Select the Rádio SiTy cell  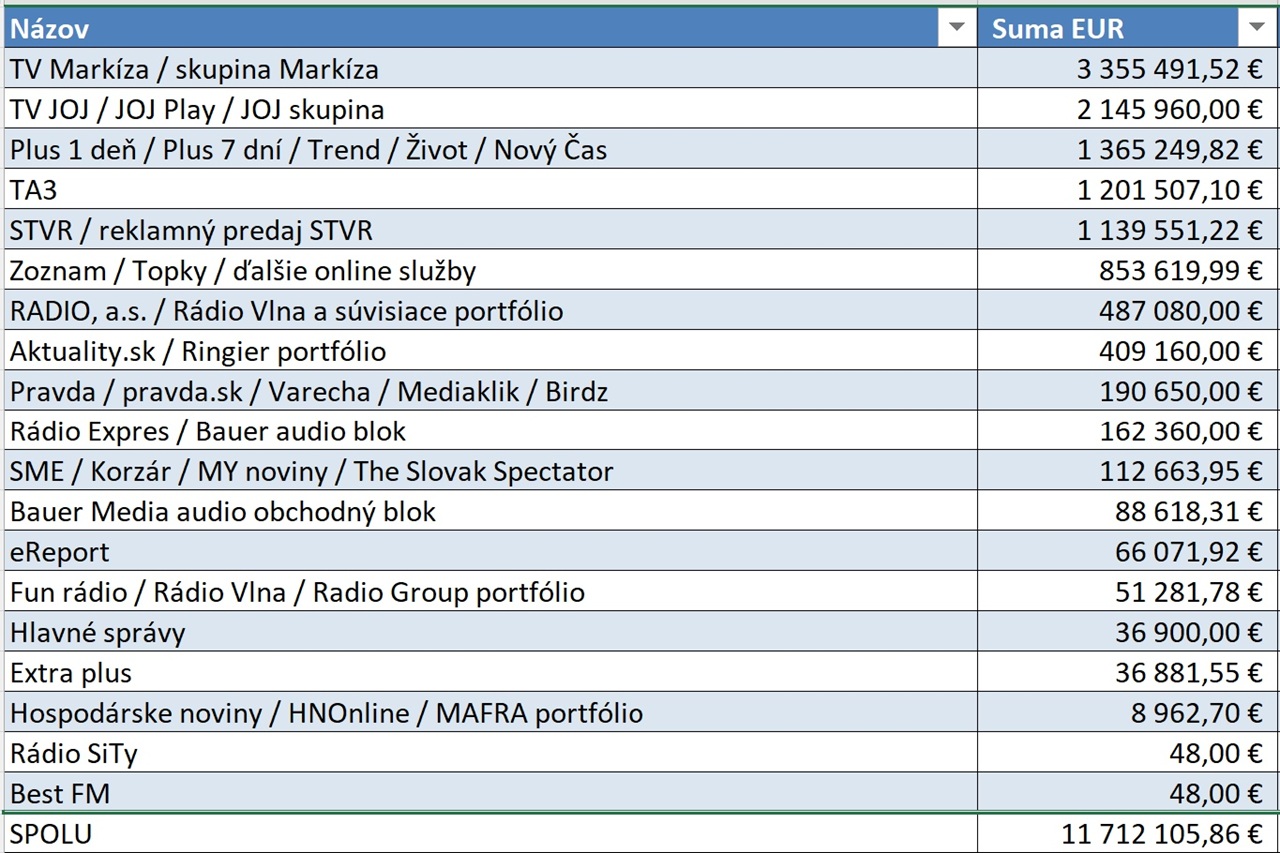coord(488,752)
